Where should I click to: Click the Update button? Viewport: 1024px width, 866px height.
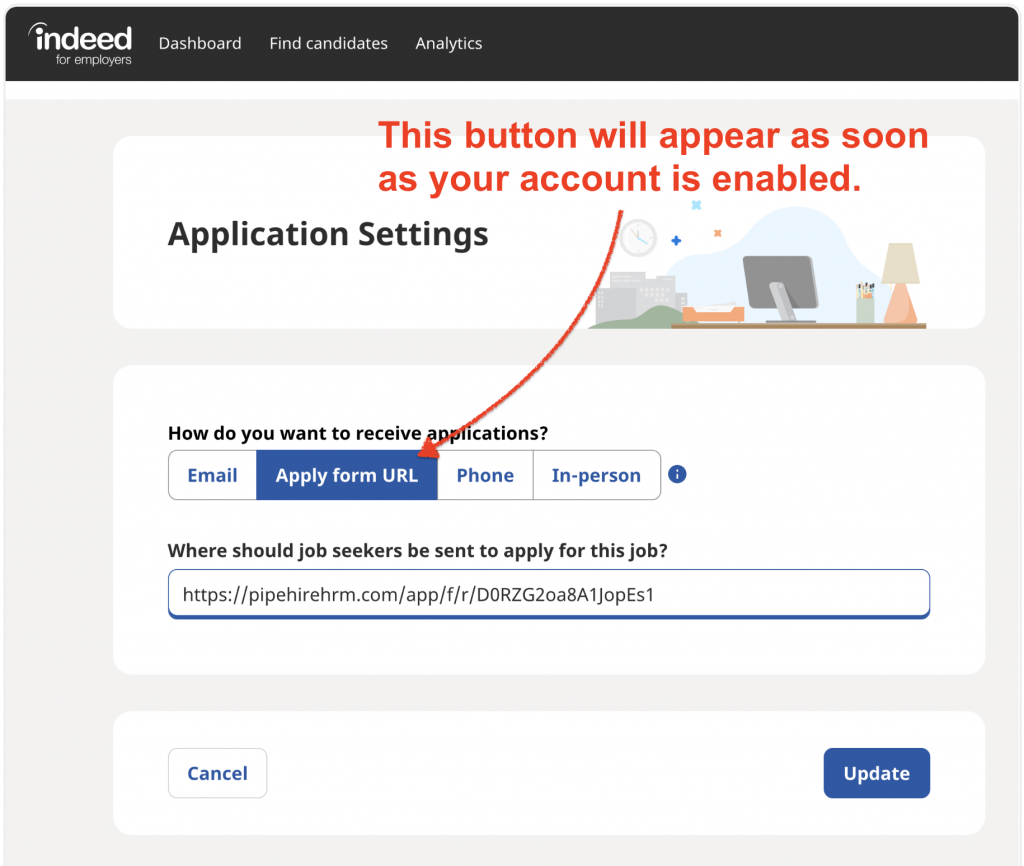click(876, 773)
